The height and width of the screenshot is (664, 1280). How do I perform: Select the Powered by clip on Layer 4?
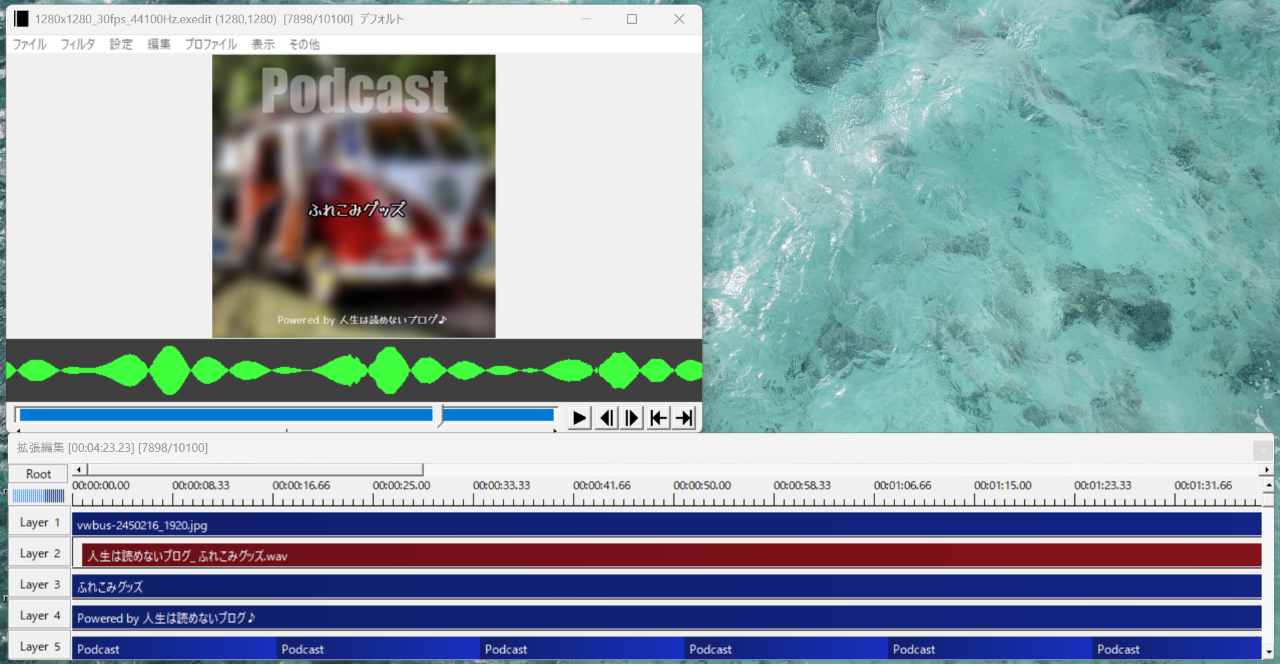coord(667,618)
